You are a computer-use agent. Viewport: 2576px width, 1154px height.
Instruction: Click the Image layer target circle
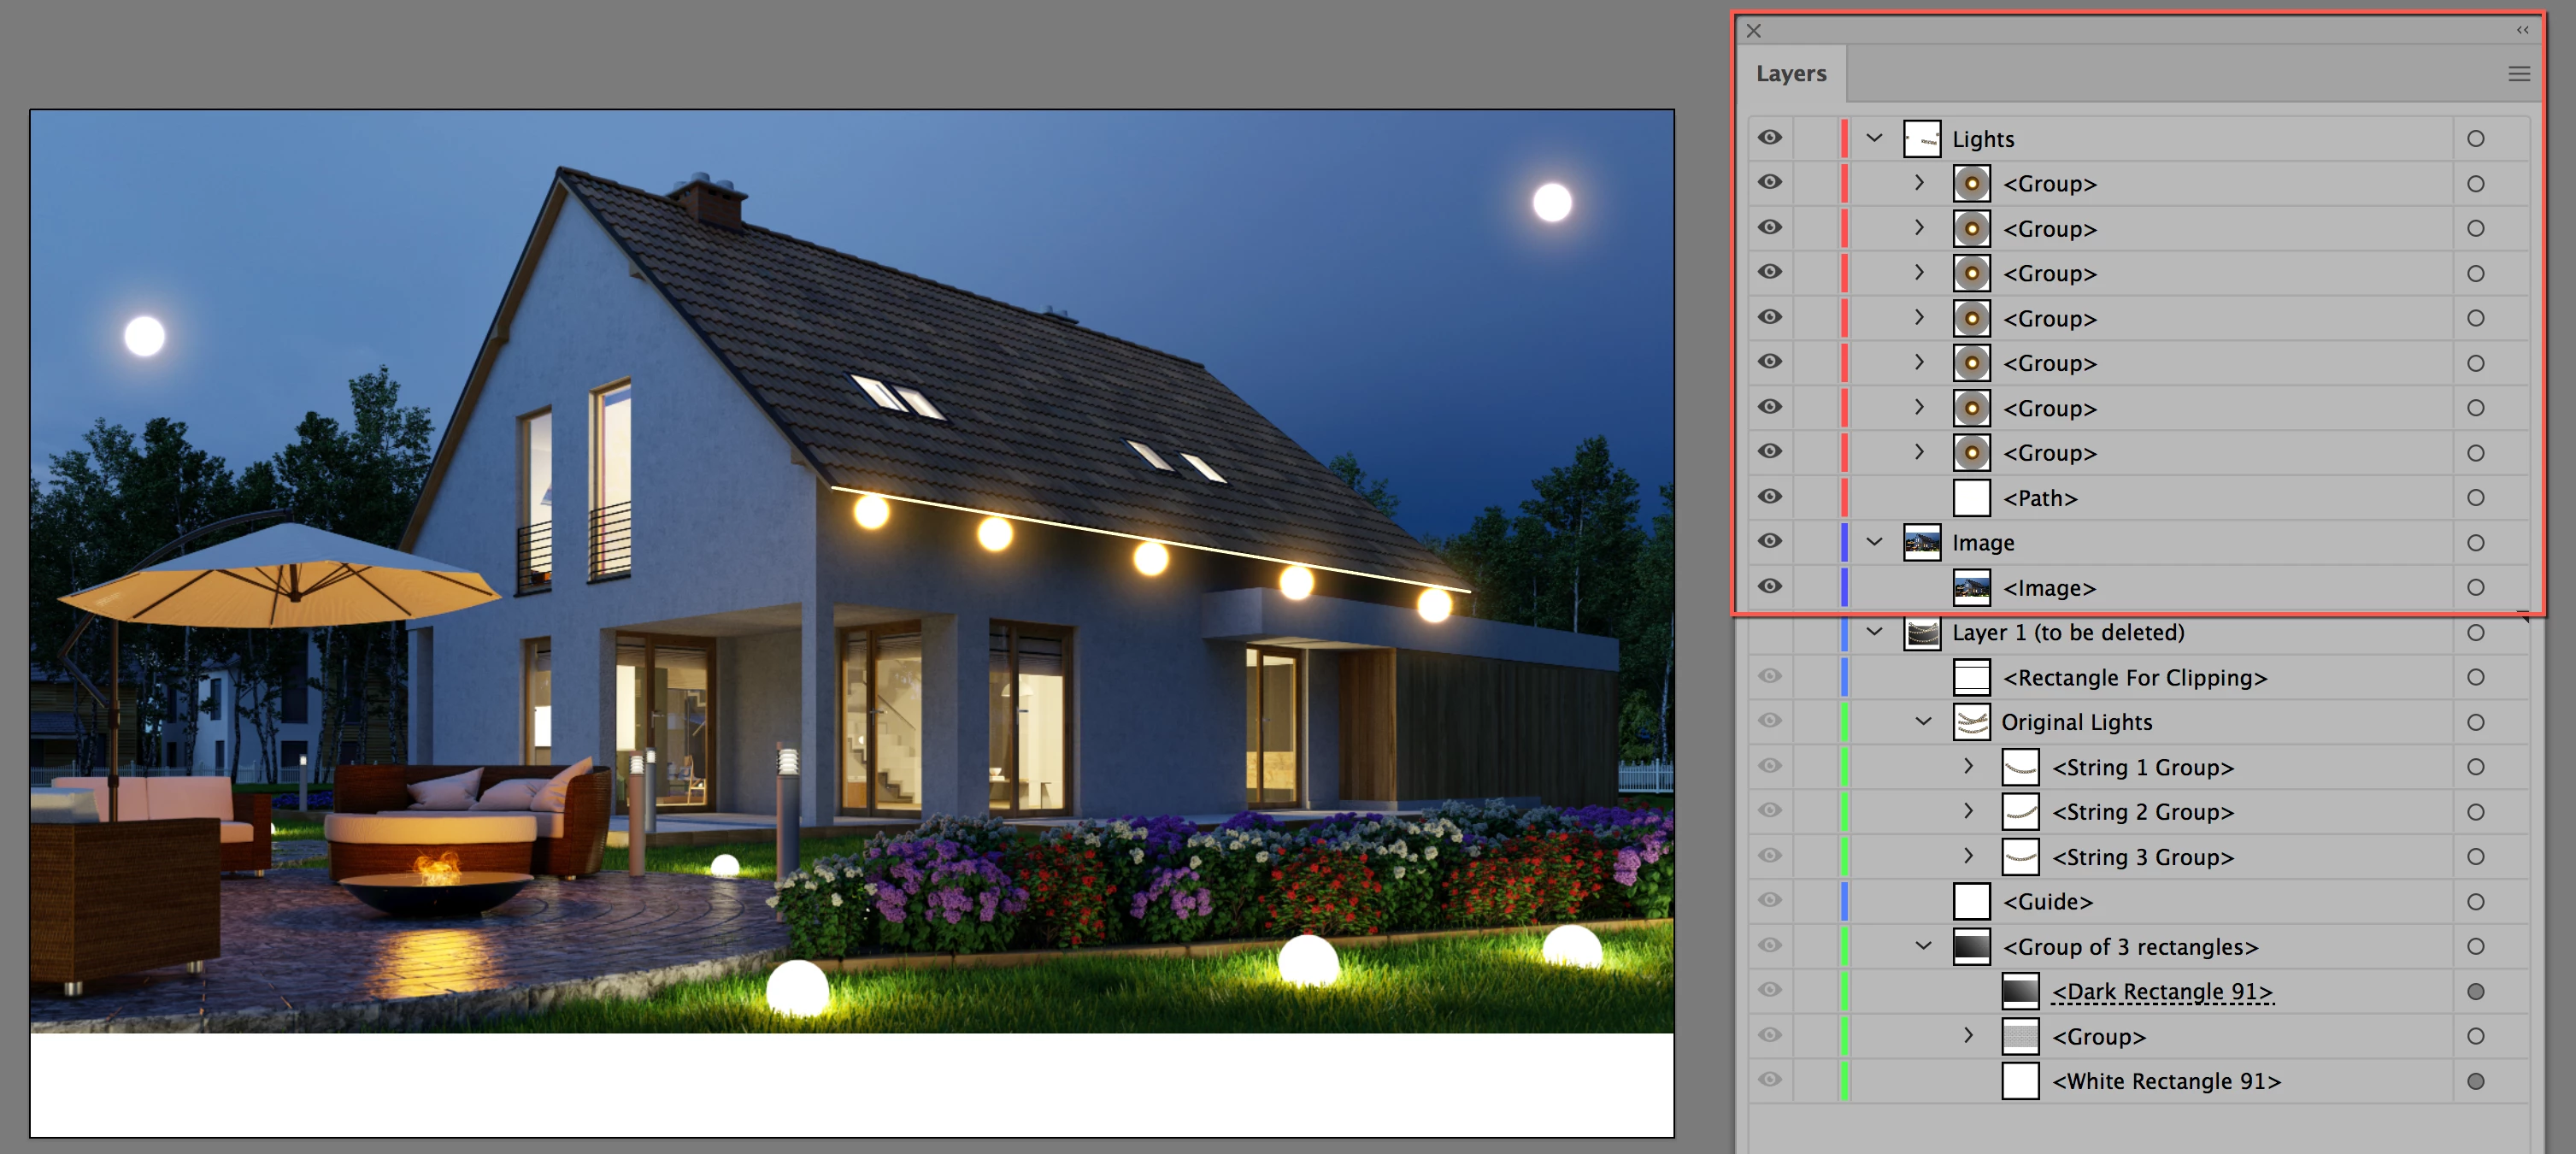pyautogui.click(x=2475, y=543)
